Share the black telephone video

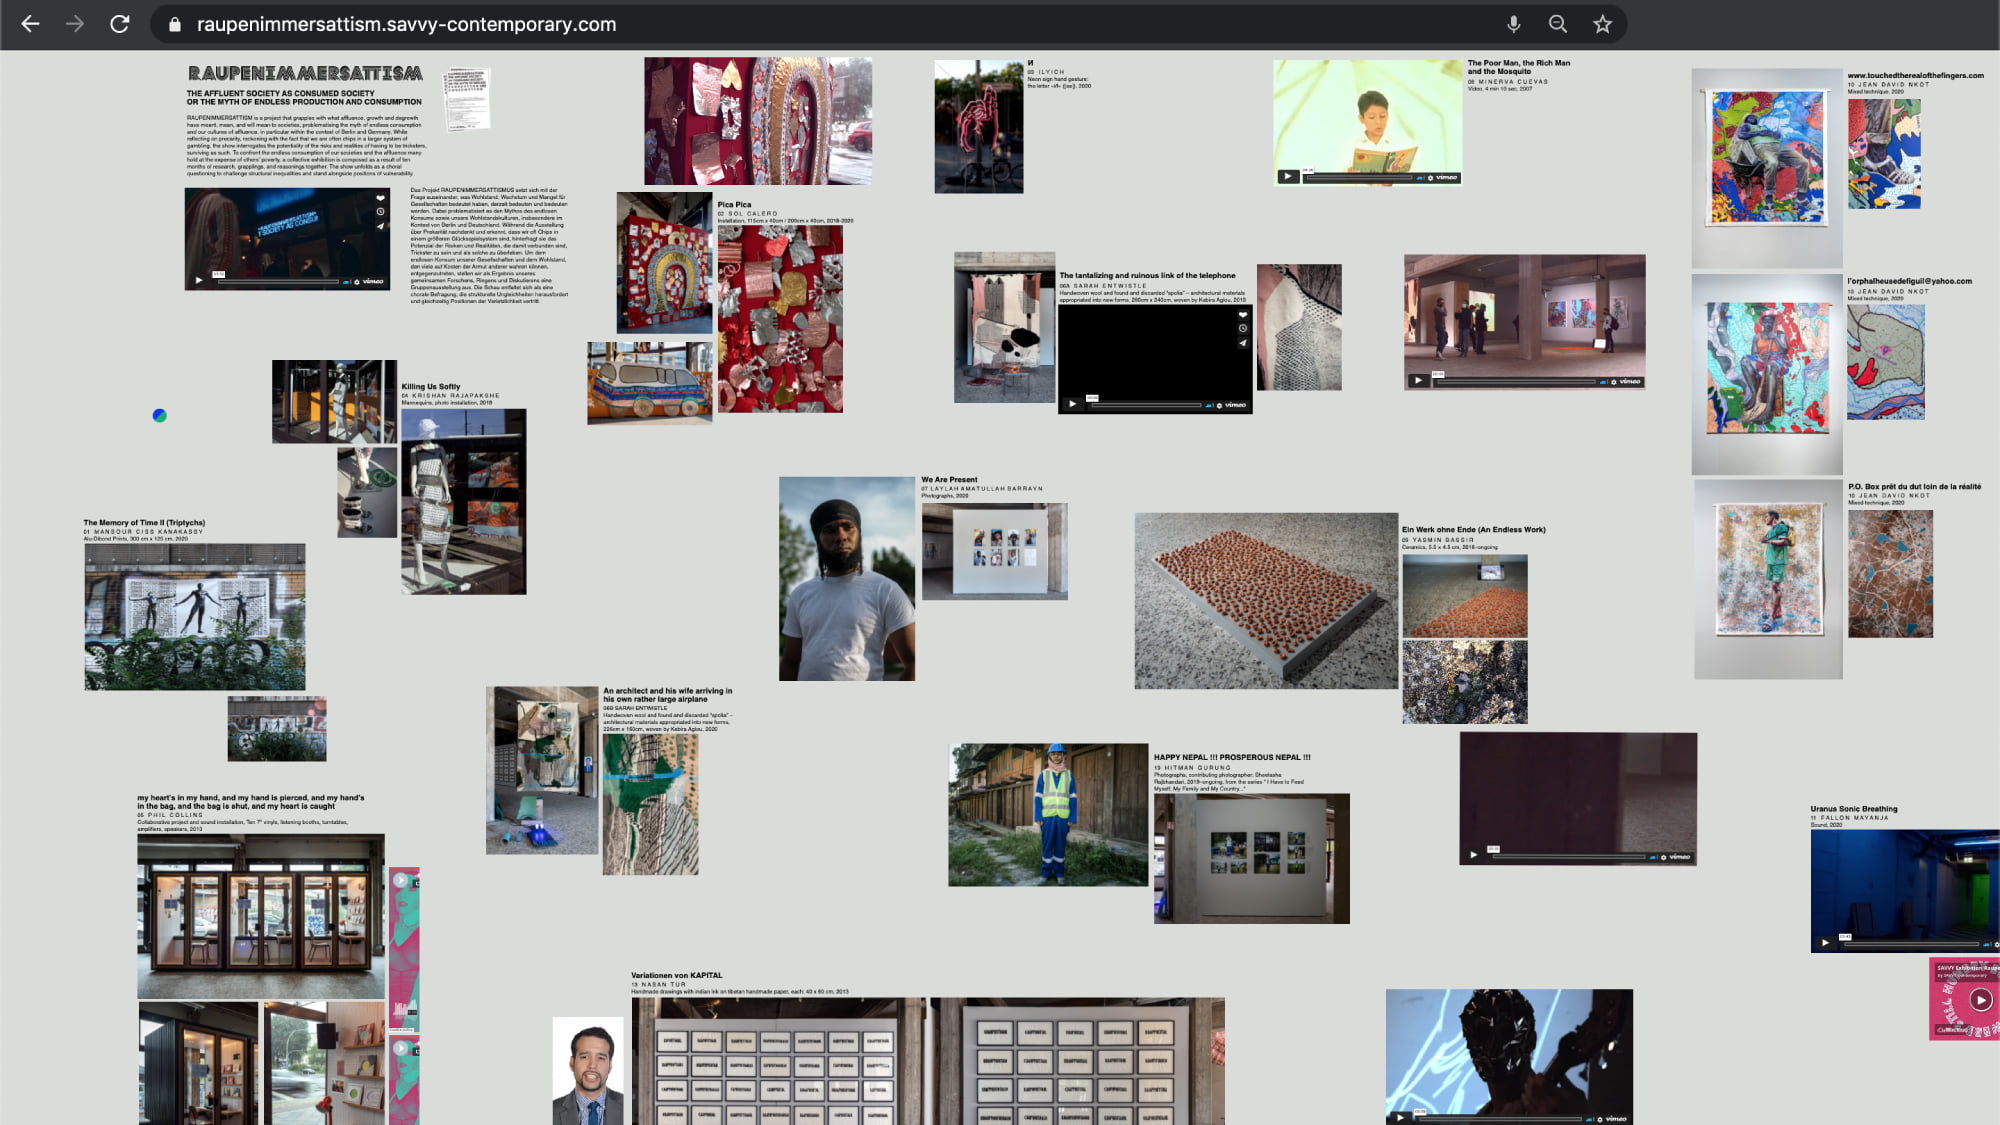pyautogui.click(x=1243, y=343)
